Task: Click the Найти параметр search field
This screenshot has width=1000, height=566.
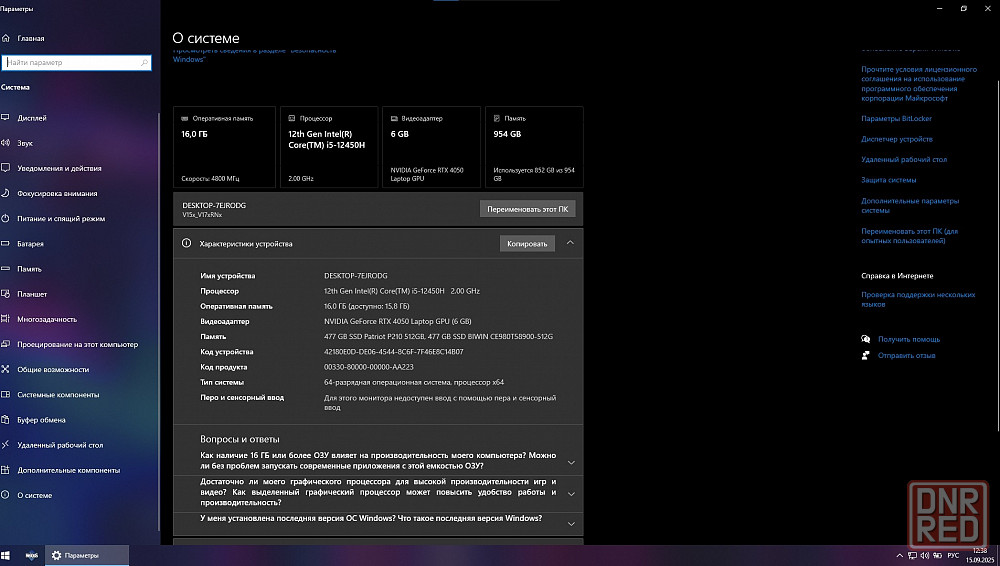Action: point(78,62)
